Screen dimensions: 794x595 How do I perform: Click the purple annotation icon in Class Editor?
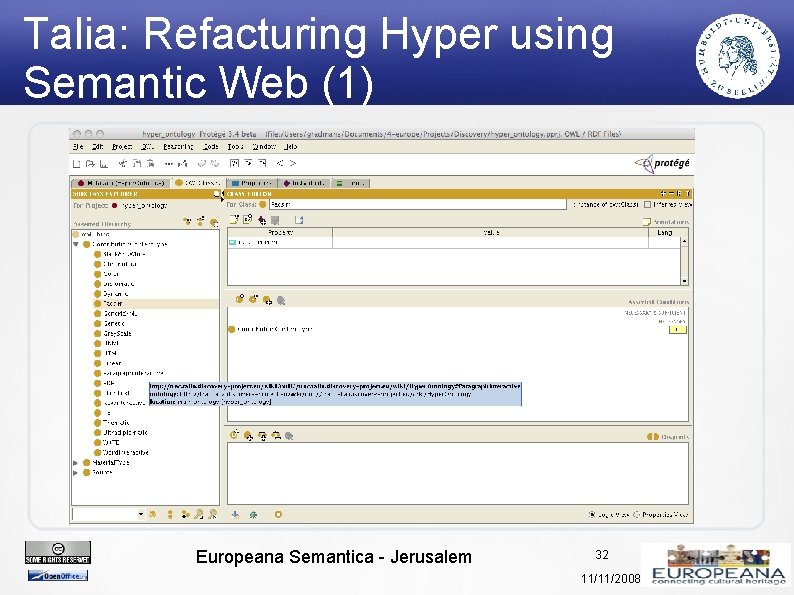click(261, 220)
